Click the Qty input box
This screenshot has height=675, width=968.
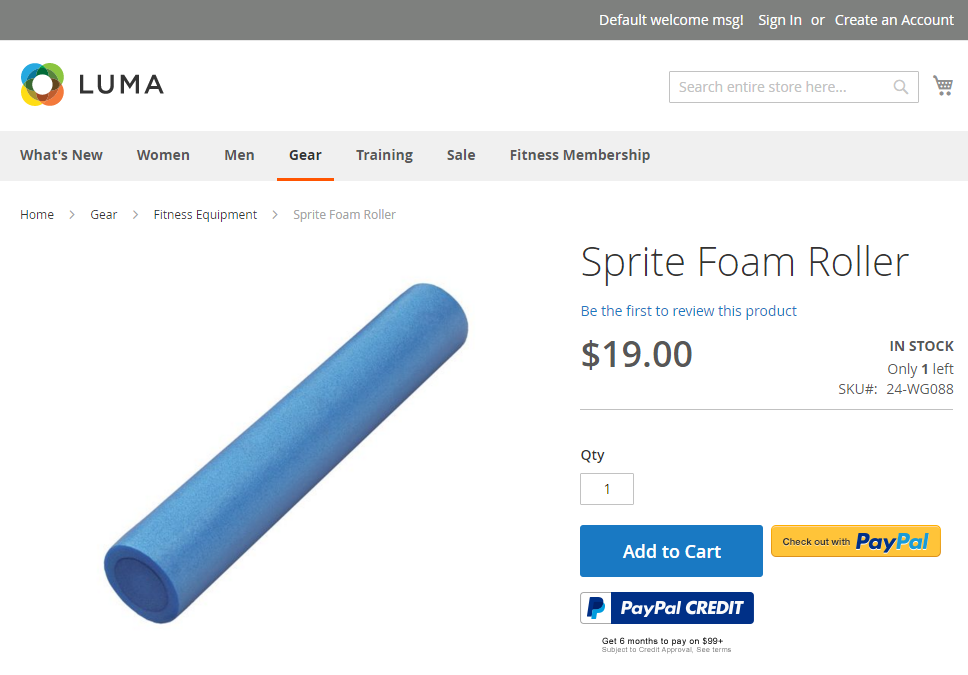[607, 489]
